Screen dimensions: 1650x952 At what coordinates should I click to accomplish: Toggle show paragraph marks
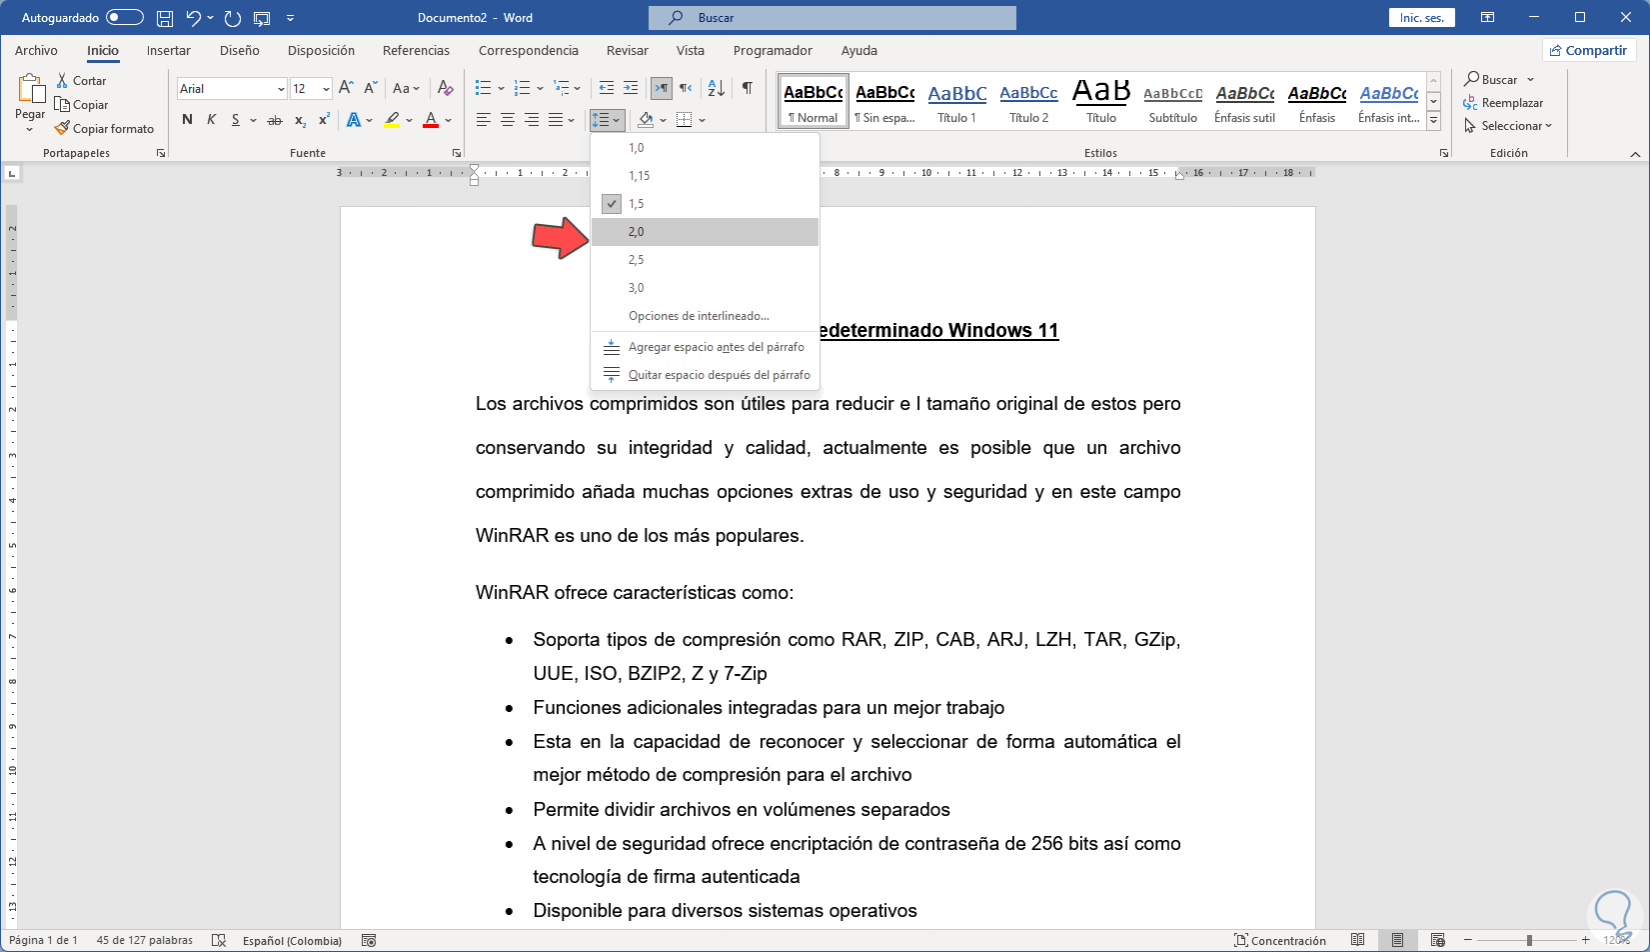click(747, 88)
